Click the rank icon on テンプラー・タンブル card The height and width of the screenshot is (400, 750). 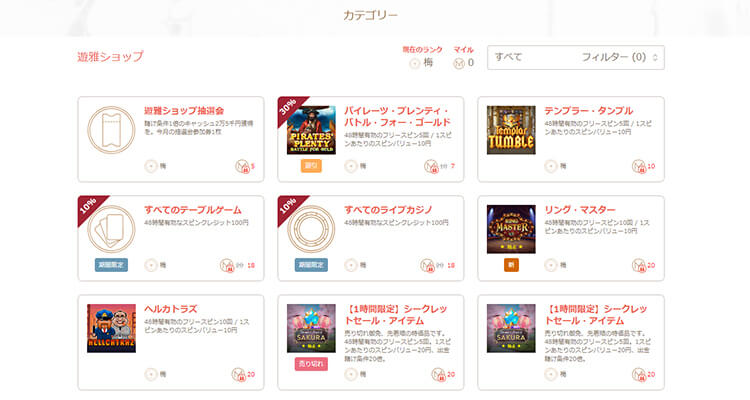[551, 166]
